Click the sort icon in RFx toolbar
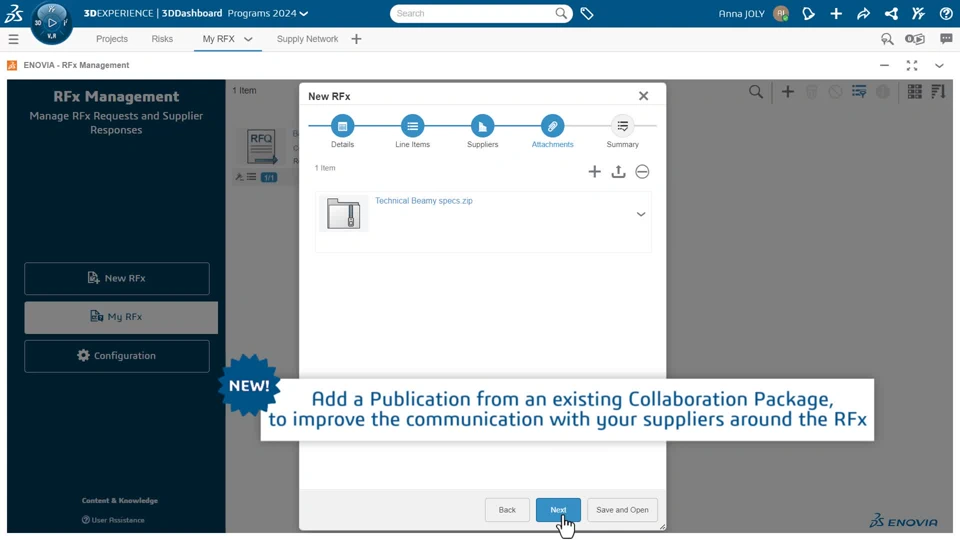 coord(939,92)
